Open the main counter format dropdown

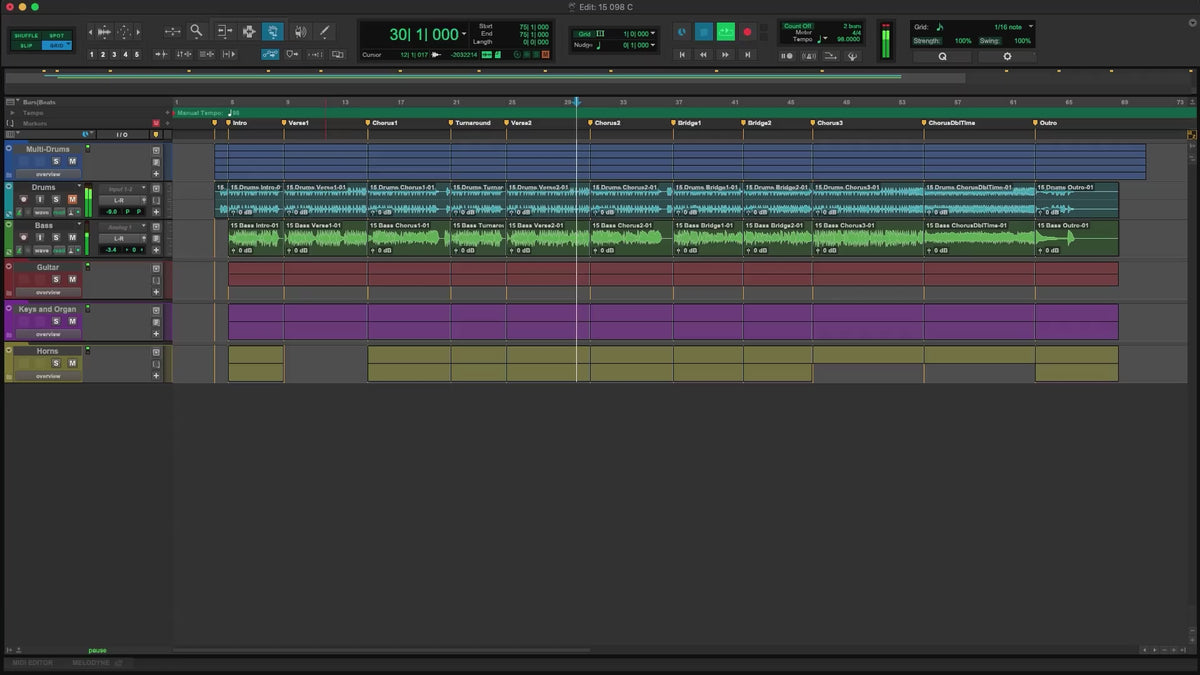464,35
